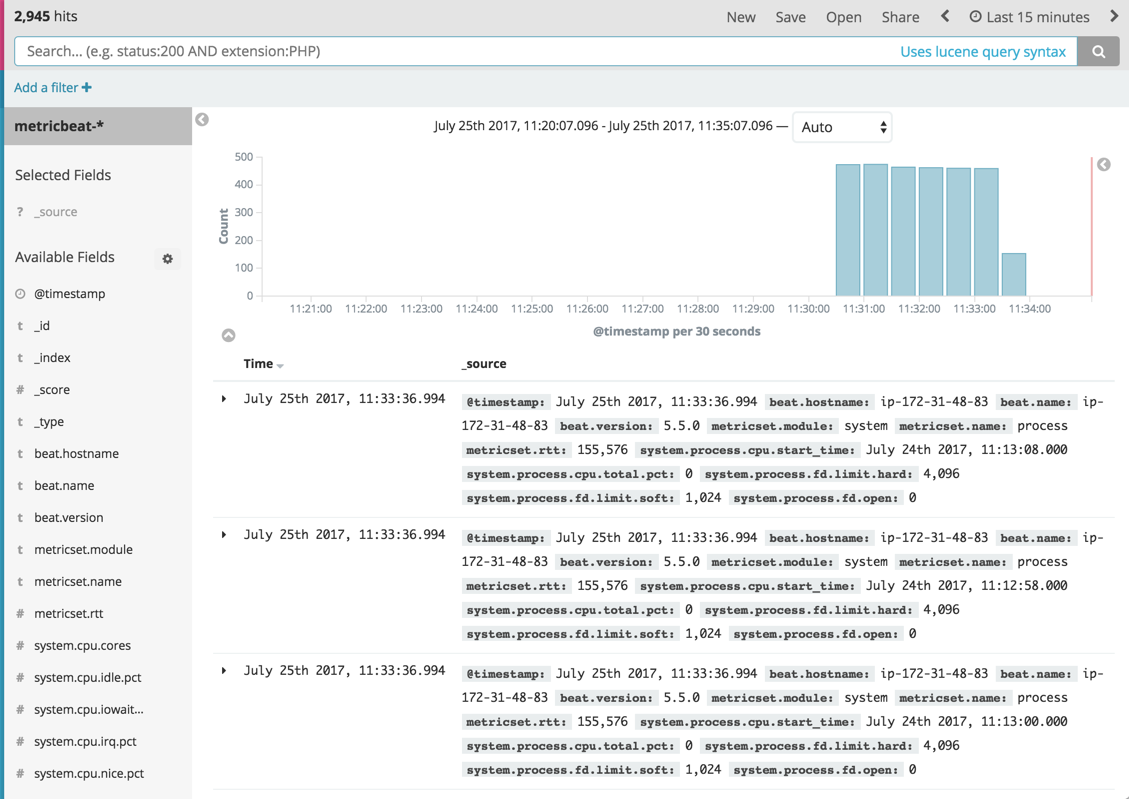Select the metricset.name field

click(x=78, y=582)
